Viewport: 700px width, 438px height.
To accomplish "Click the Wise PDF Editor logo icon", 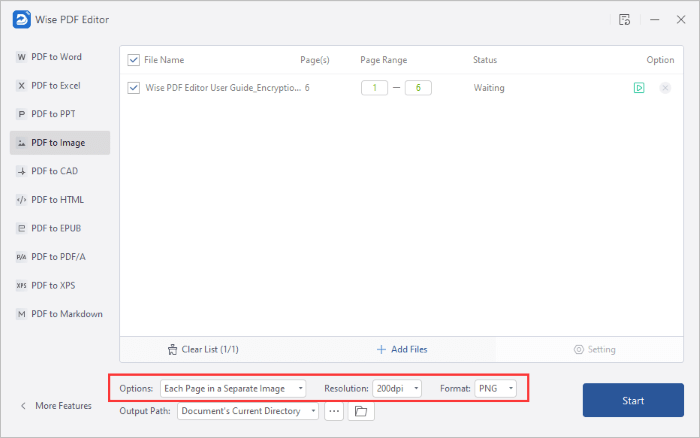I will [x=21, y=20].
